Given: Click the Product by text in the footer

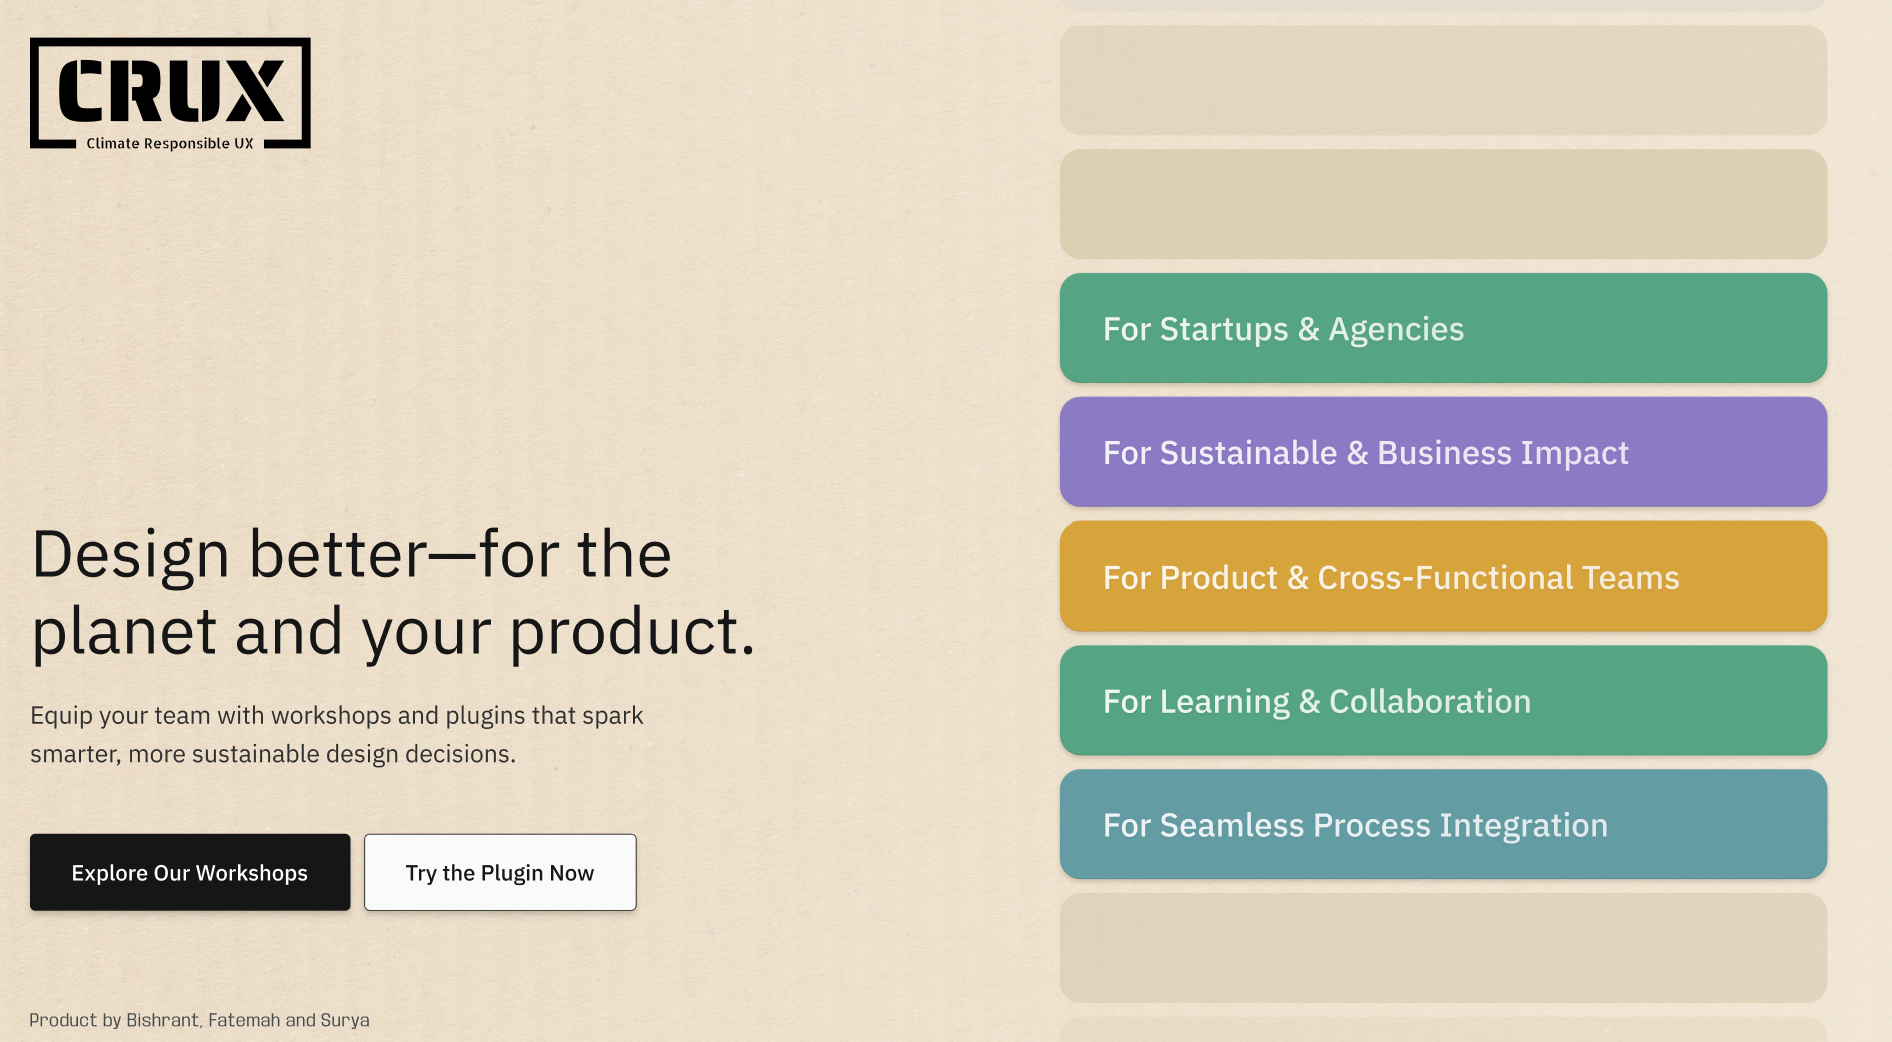Looking at the screenshot, I should coord(75,1021).
